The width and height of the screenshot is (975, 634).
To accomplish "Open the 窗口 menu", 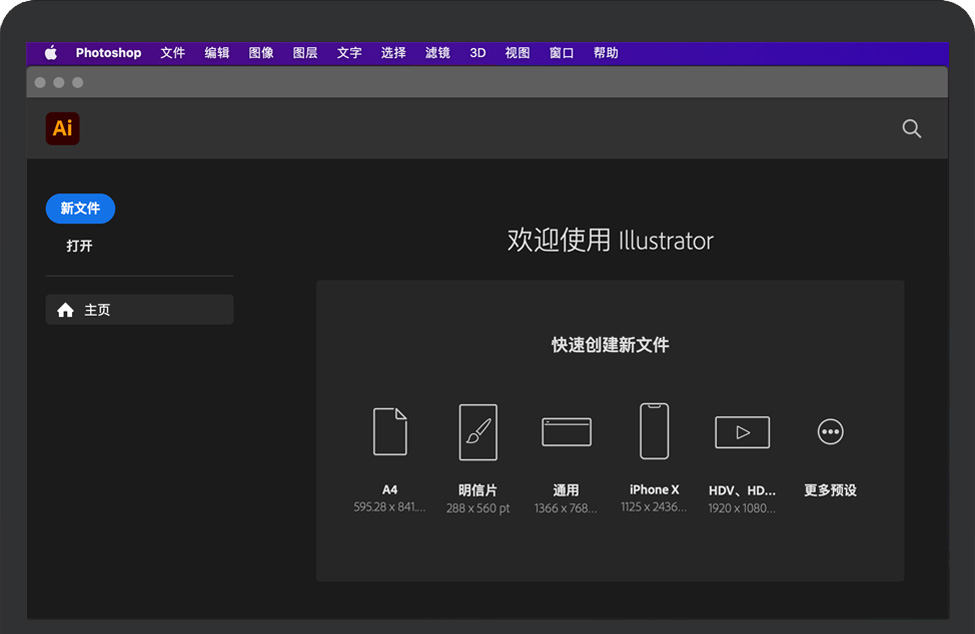I will [x=561, y=53].
